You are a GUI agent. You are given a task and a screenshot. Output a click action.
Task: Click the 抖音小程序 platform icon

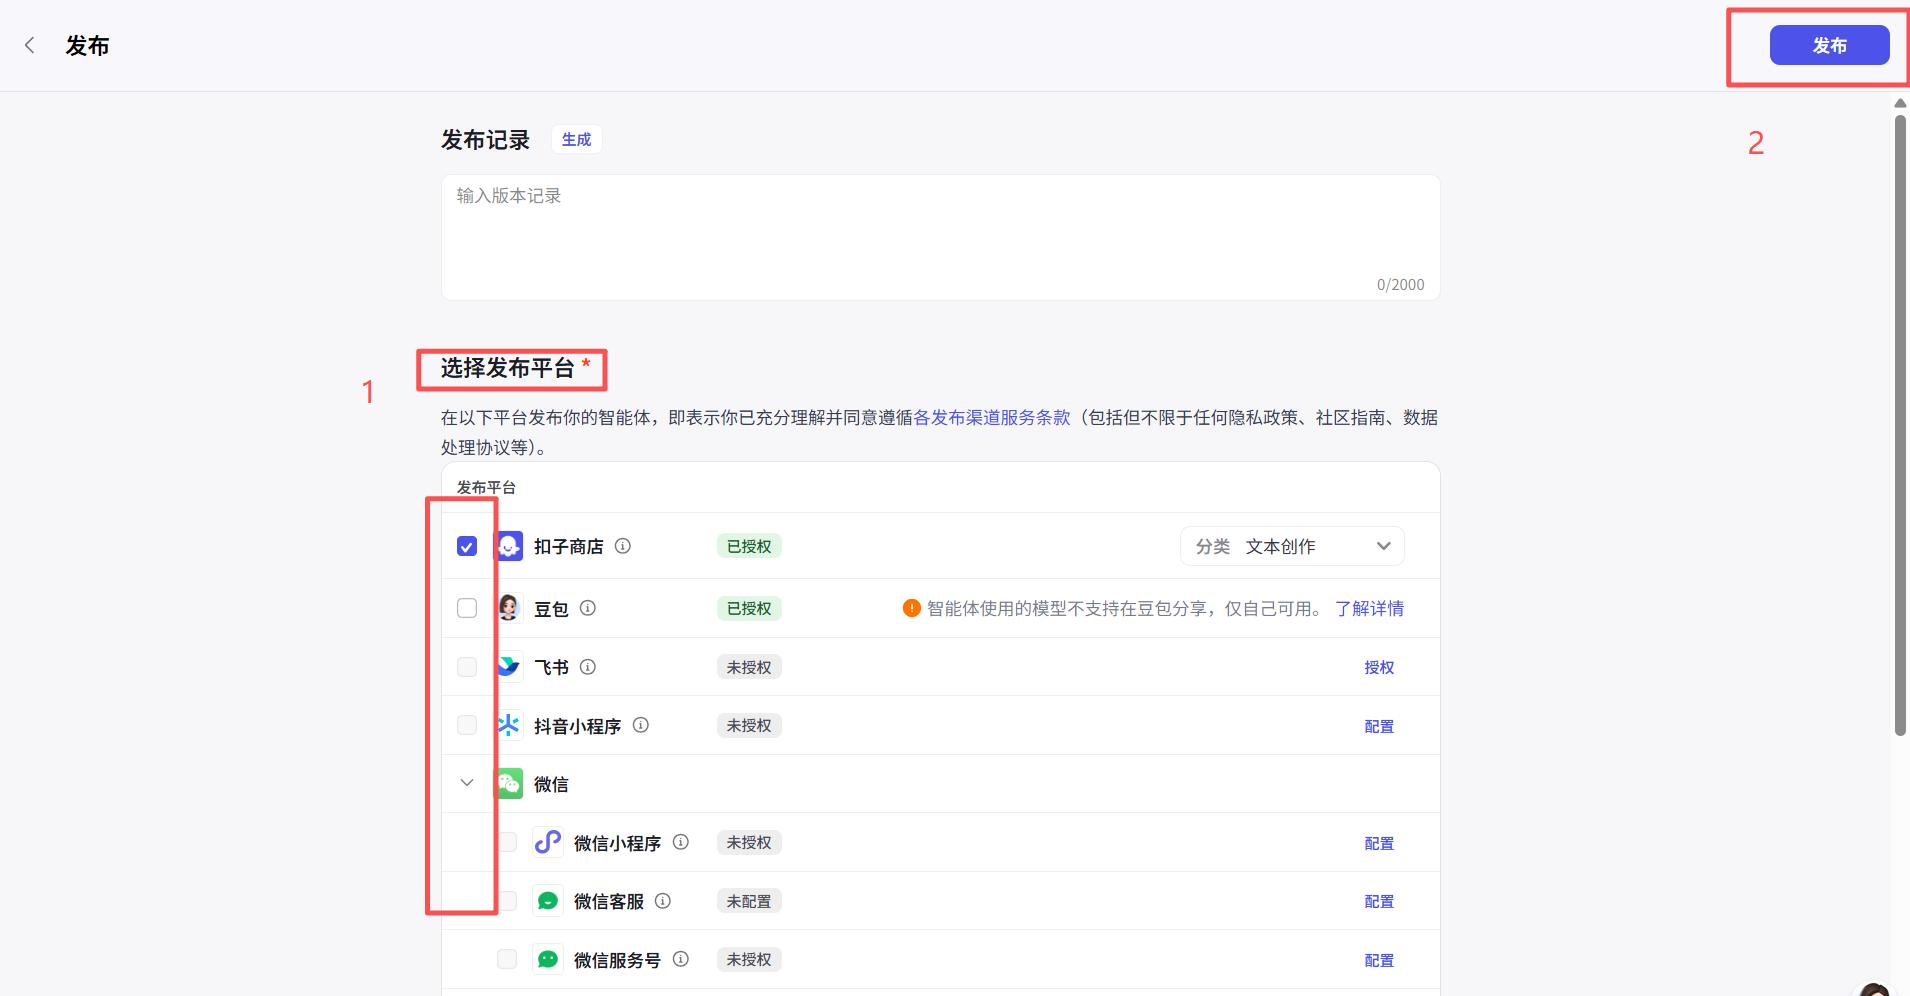tap(509, 725)
